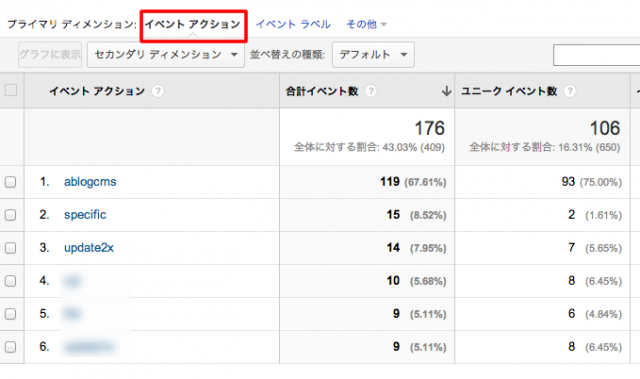Viewport: 640px width, 379px height.
Task: Select the checkbox for row 6
Action: 11,347
